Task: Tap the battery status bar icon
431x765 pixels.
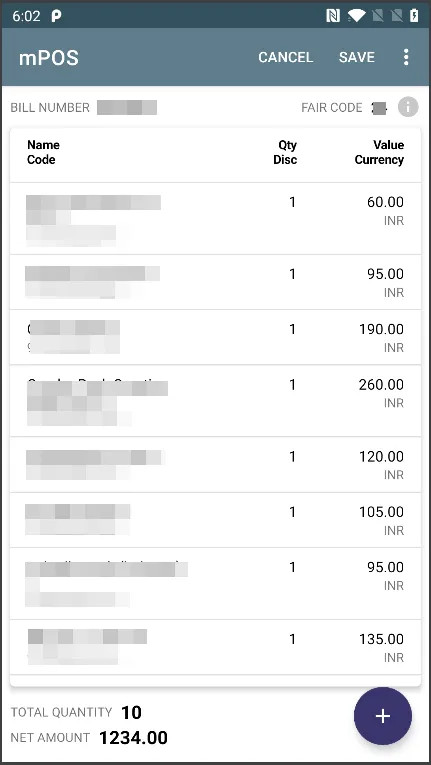Action: (414, 16)
